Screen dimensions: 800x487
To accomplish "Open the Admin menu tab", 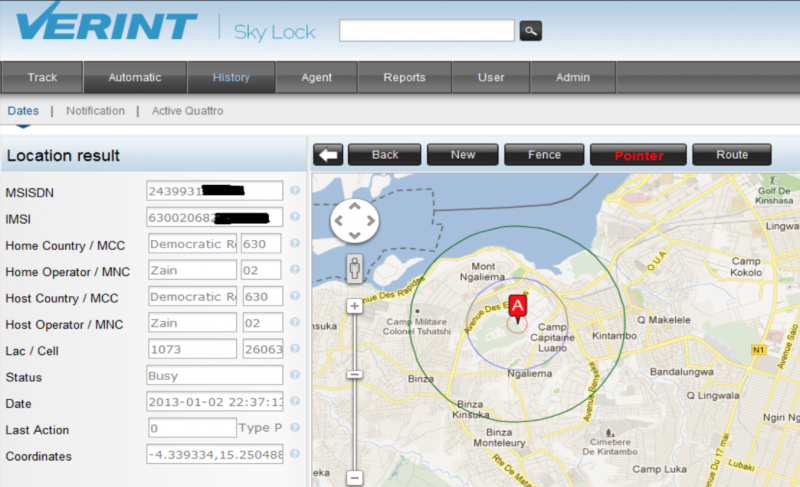I will (573, 78).
